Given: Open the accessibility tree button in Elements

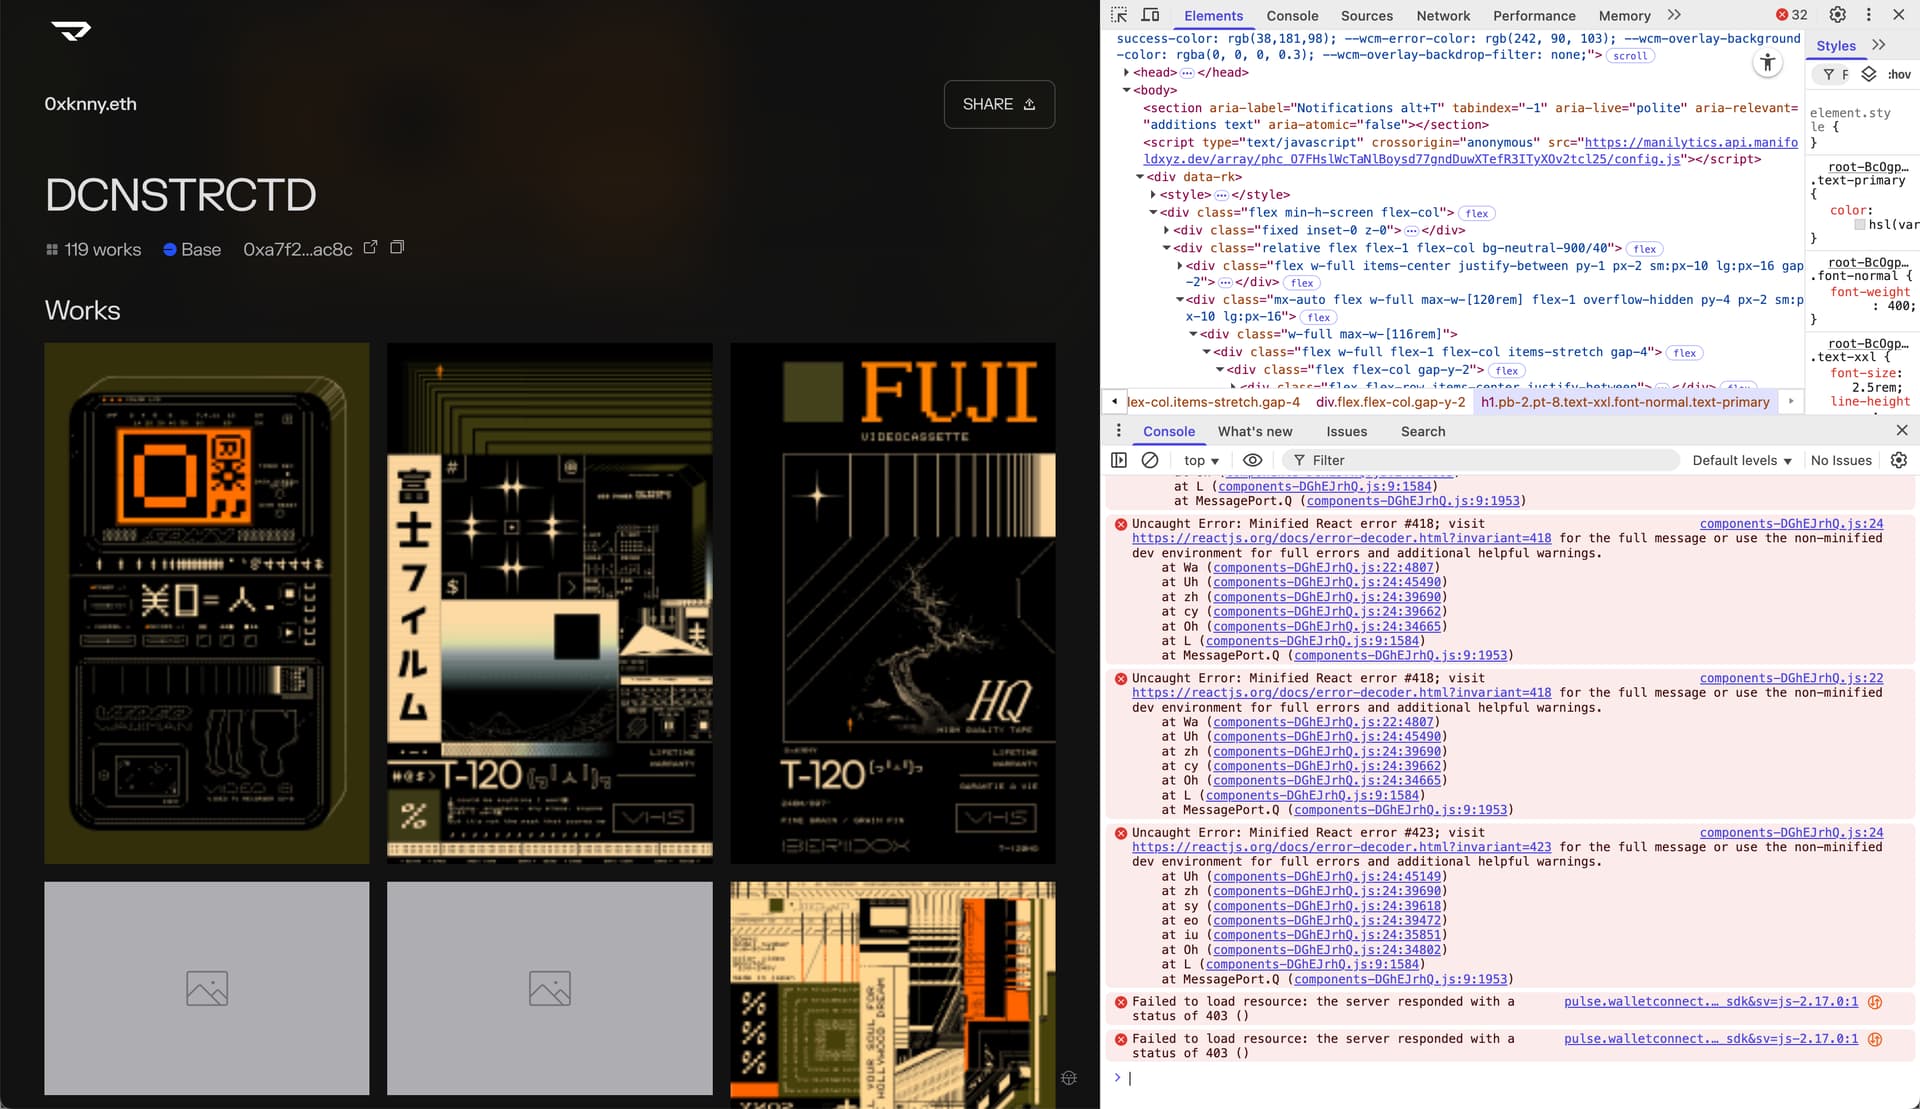Looking at the screenshot, I should (1768, 63).
